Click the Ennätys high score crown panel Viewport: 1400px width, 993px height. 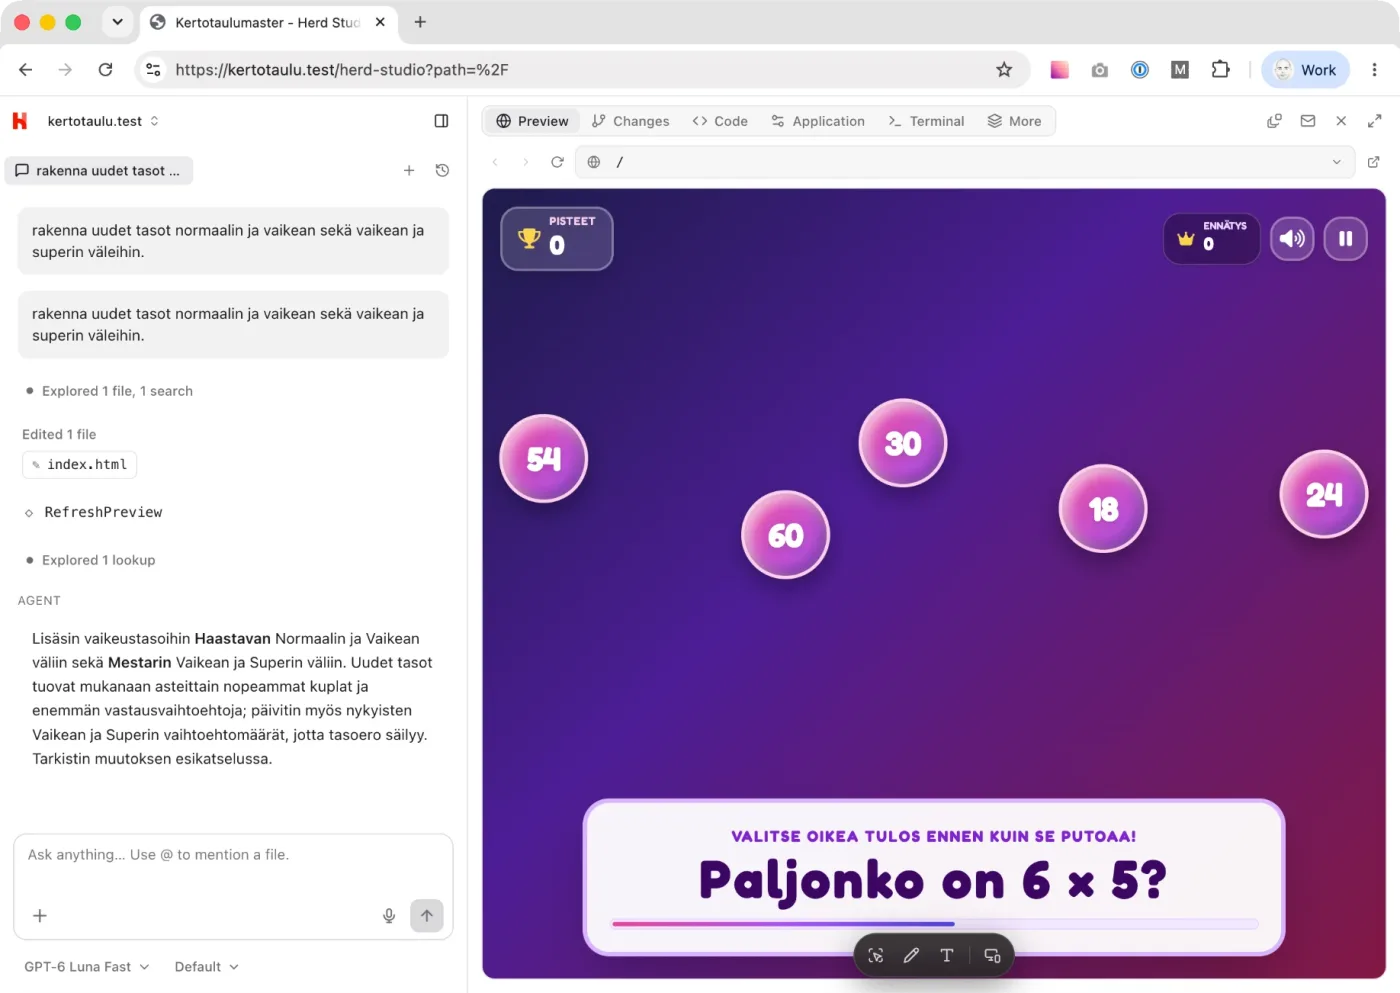[x=1212, y=239]
